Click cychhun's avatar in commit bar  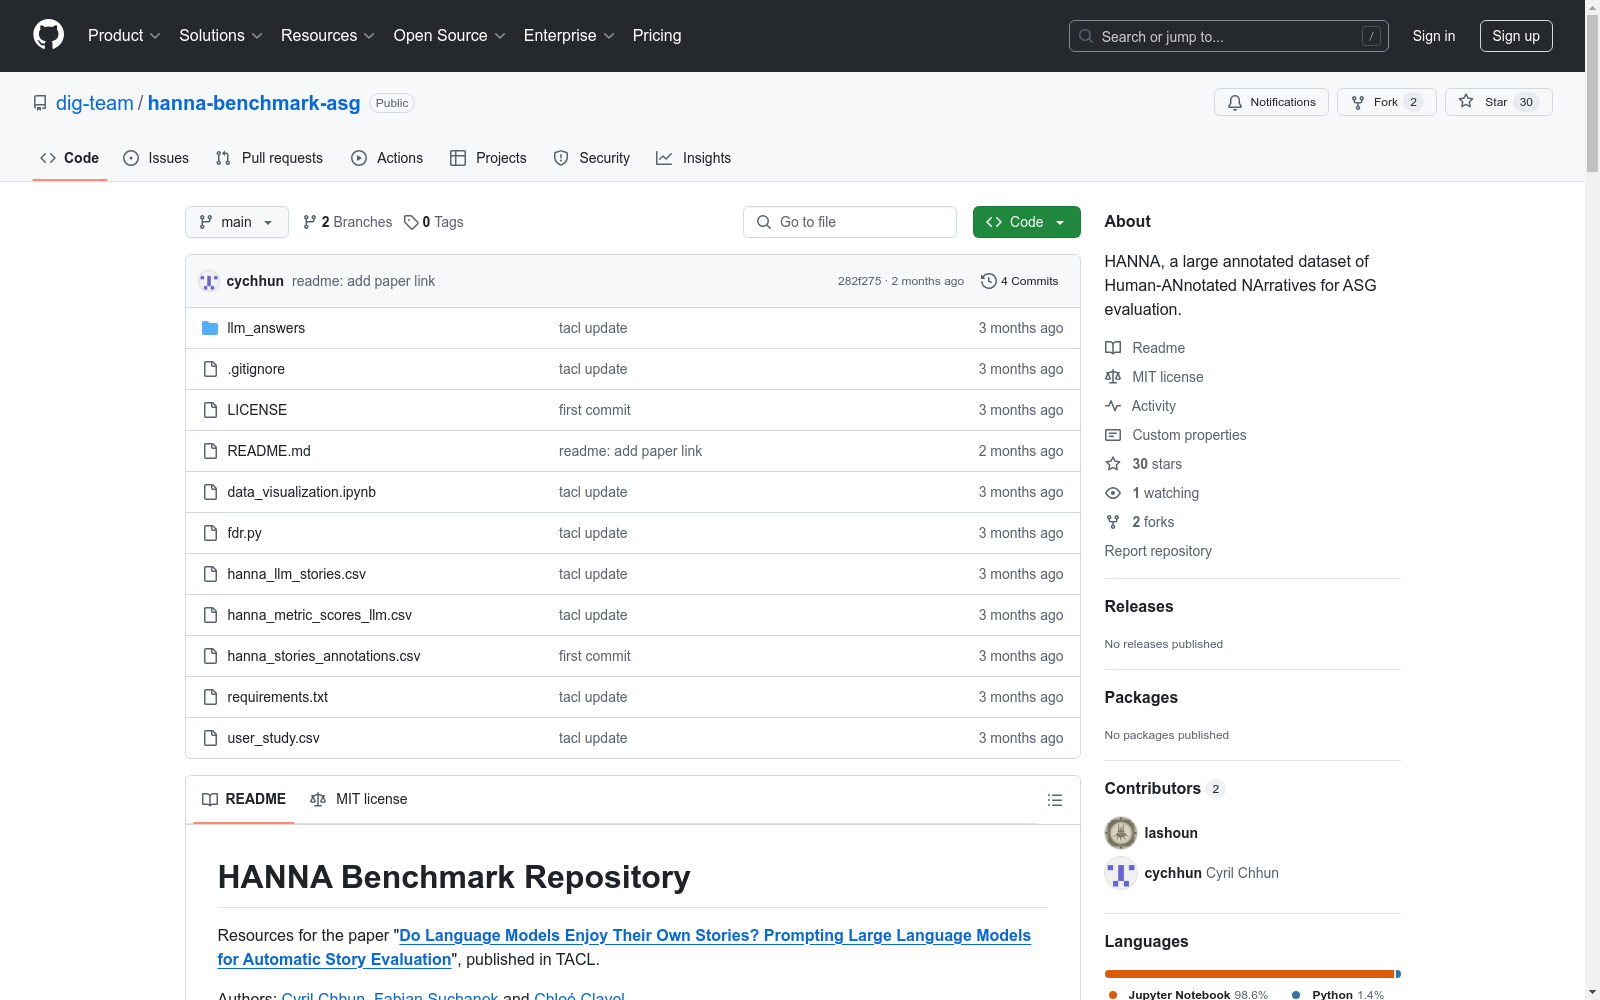click(x=209, y=281)
